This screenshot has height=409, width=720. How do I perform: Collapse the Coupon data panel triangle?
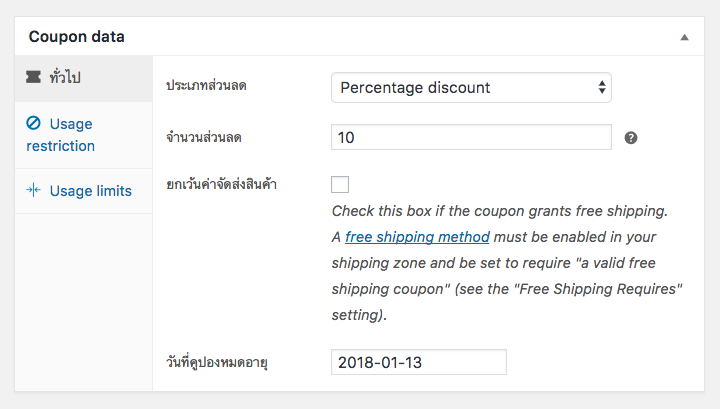click(x=684, y=37)
